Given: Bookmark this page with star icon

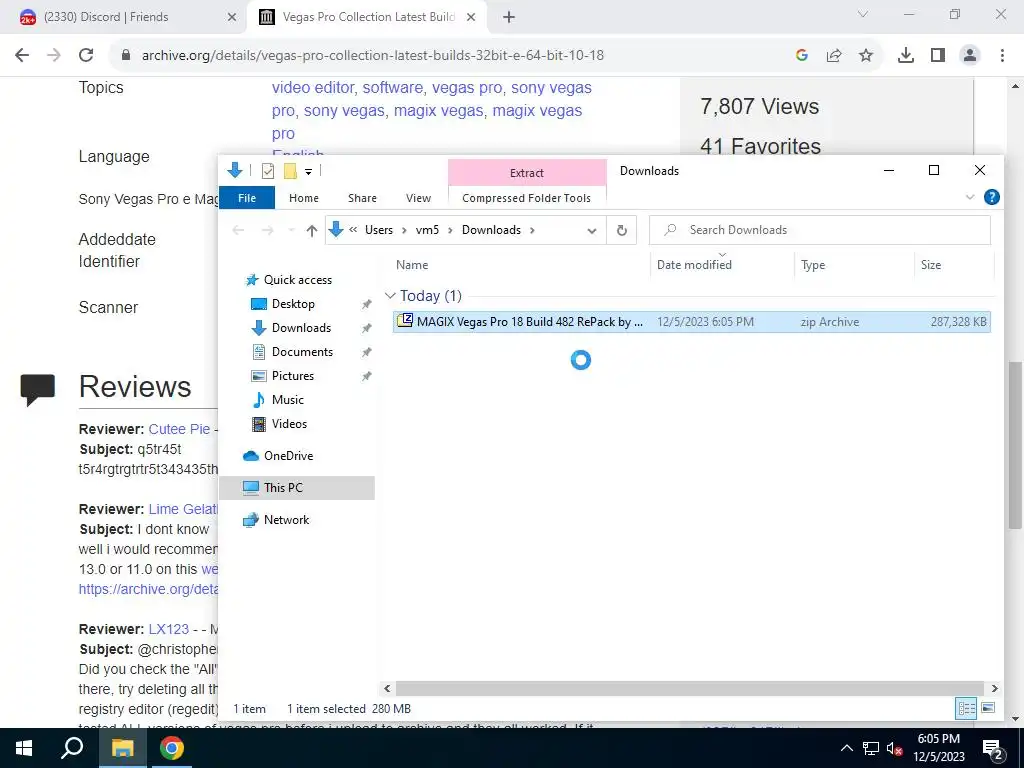Looking at the screenshot, I should (x=866, y=56).
